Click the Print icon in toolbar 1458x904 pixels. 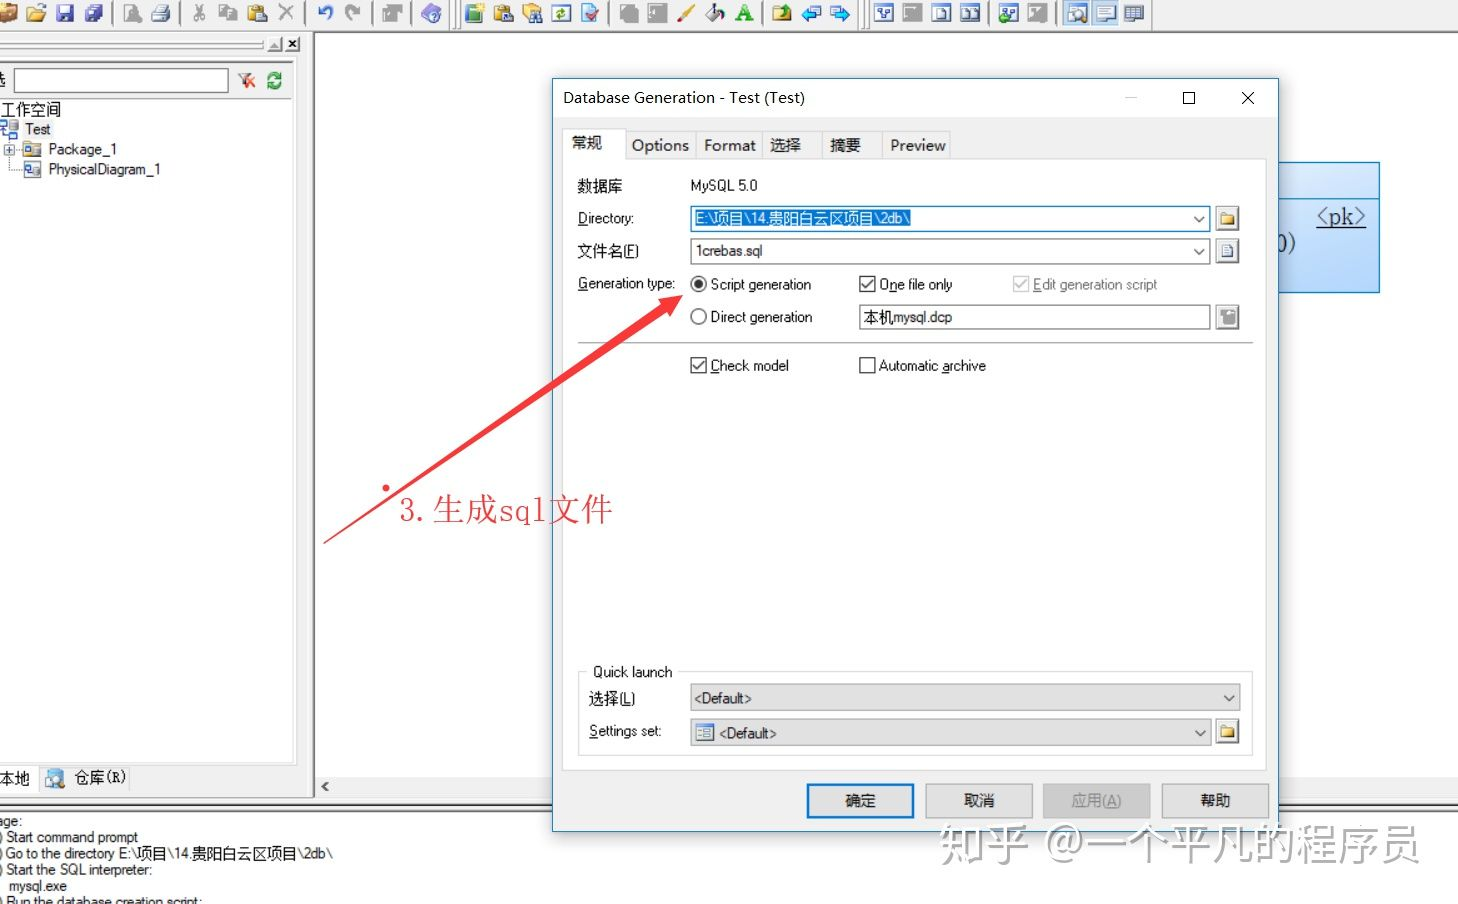[160, 13]
